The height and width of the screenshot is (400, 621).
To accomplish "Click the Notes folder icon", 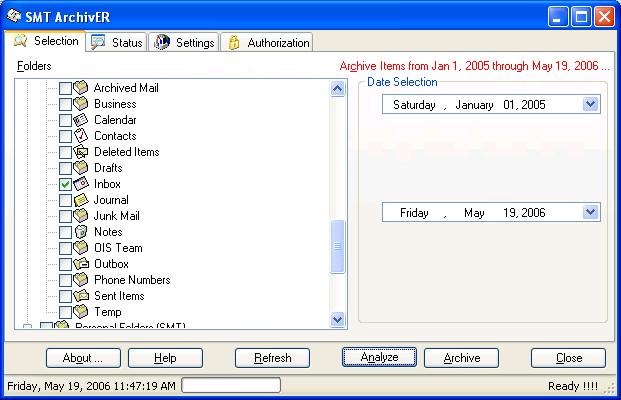I will (x=81, y=232).
